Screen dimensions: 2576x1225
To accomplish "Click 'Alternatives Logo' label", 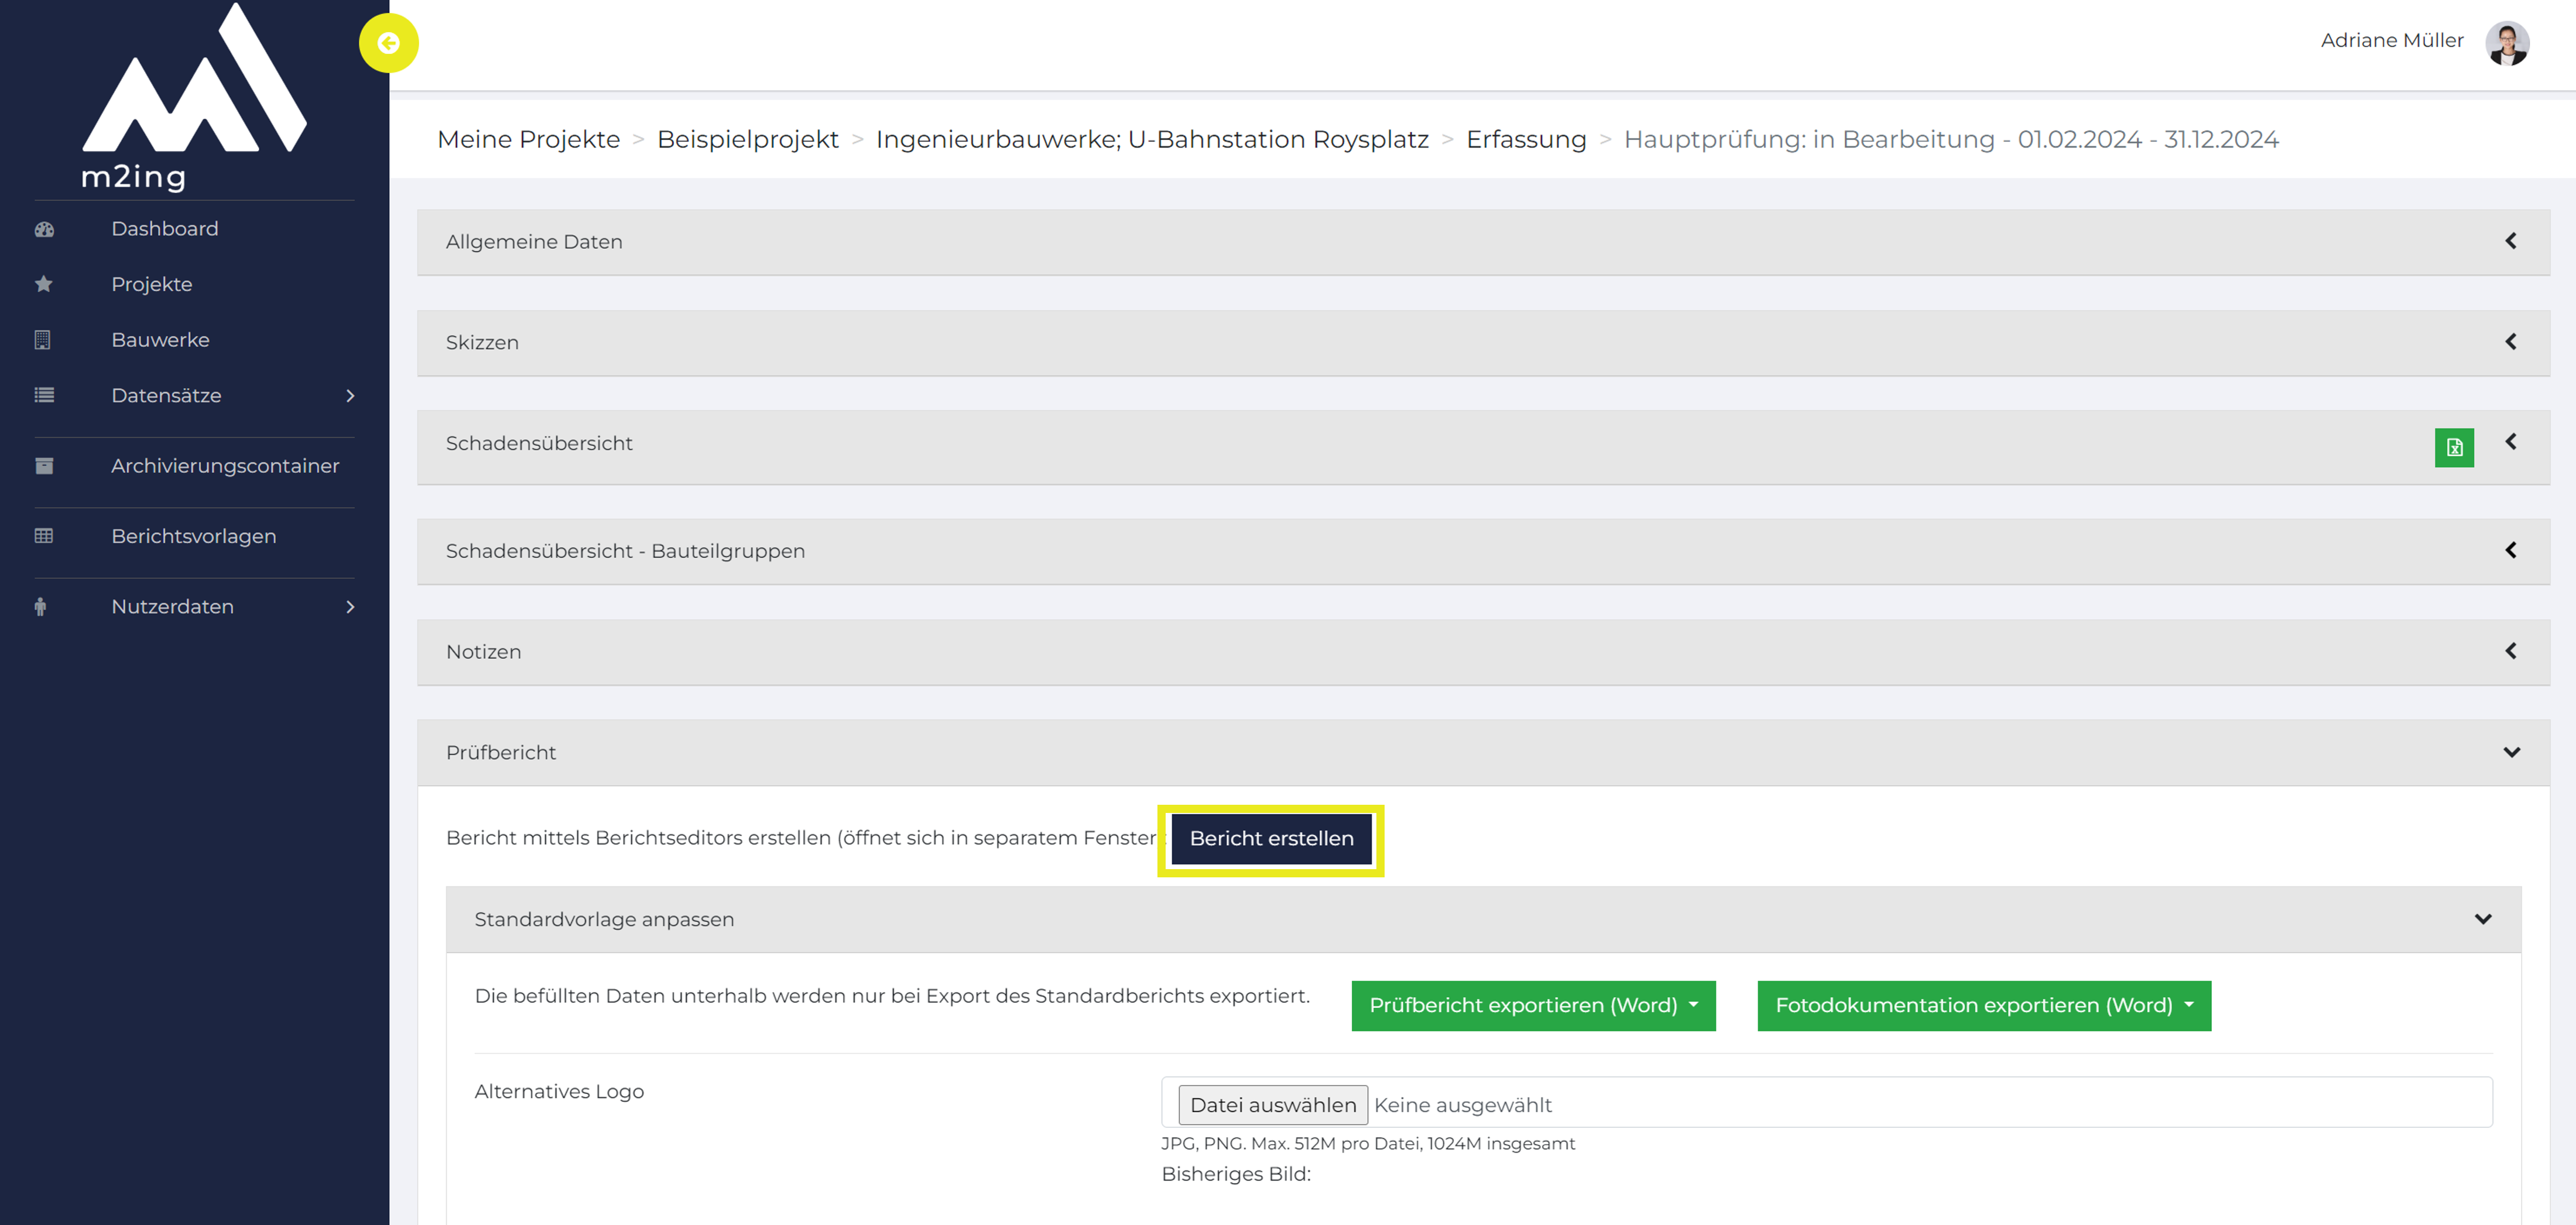I will (559, 1092).
